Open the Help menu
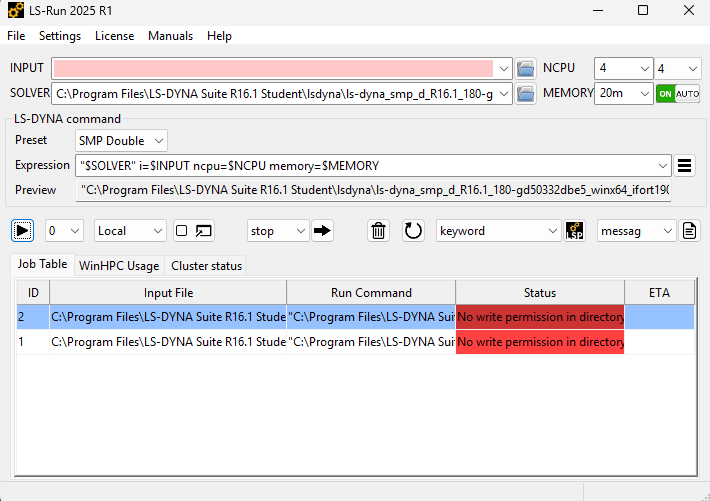The width and height of the screenshot is (710, 501). pos(219,36)
